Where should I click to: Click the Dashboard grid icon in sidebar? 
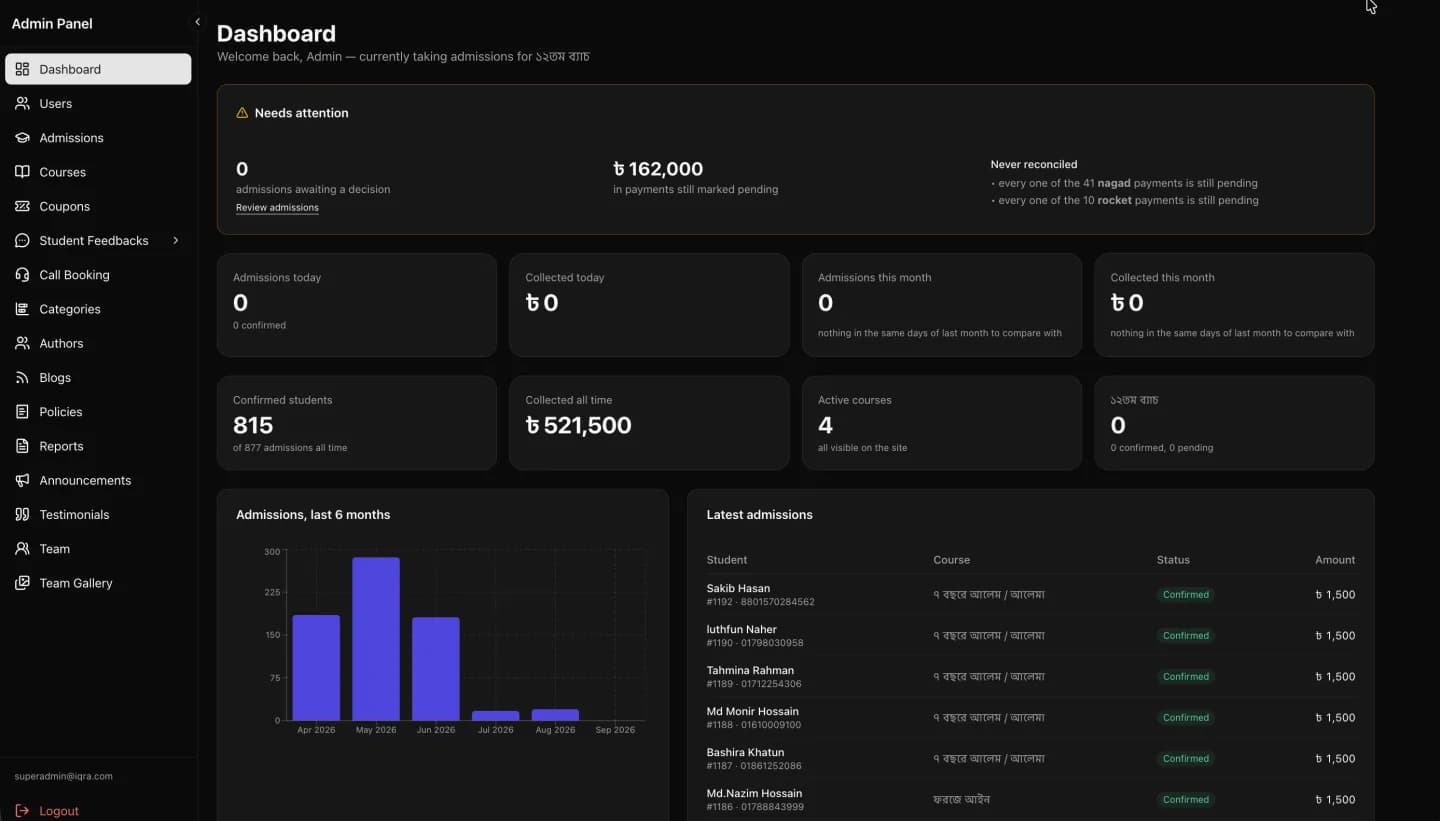(x=22, y=69)
